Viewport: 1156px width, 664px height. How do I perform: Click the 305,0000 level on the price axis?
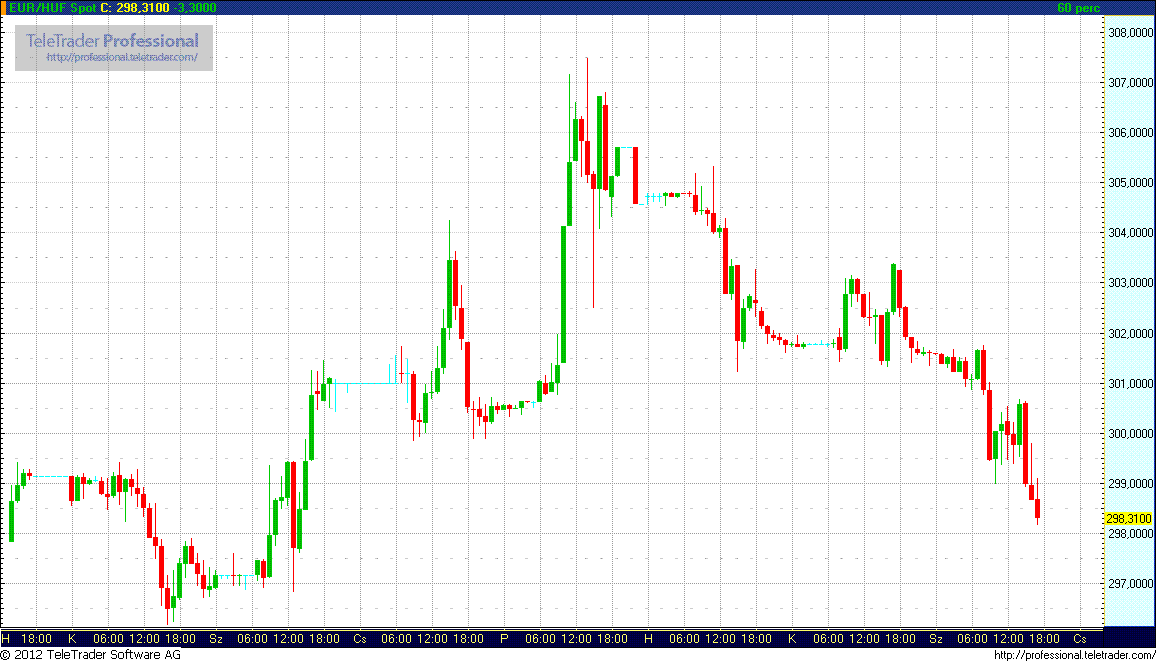(x=1129, y=183)
